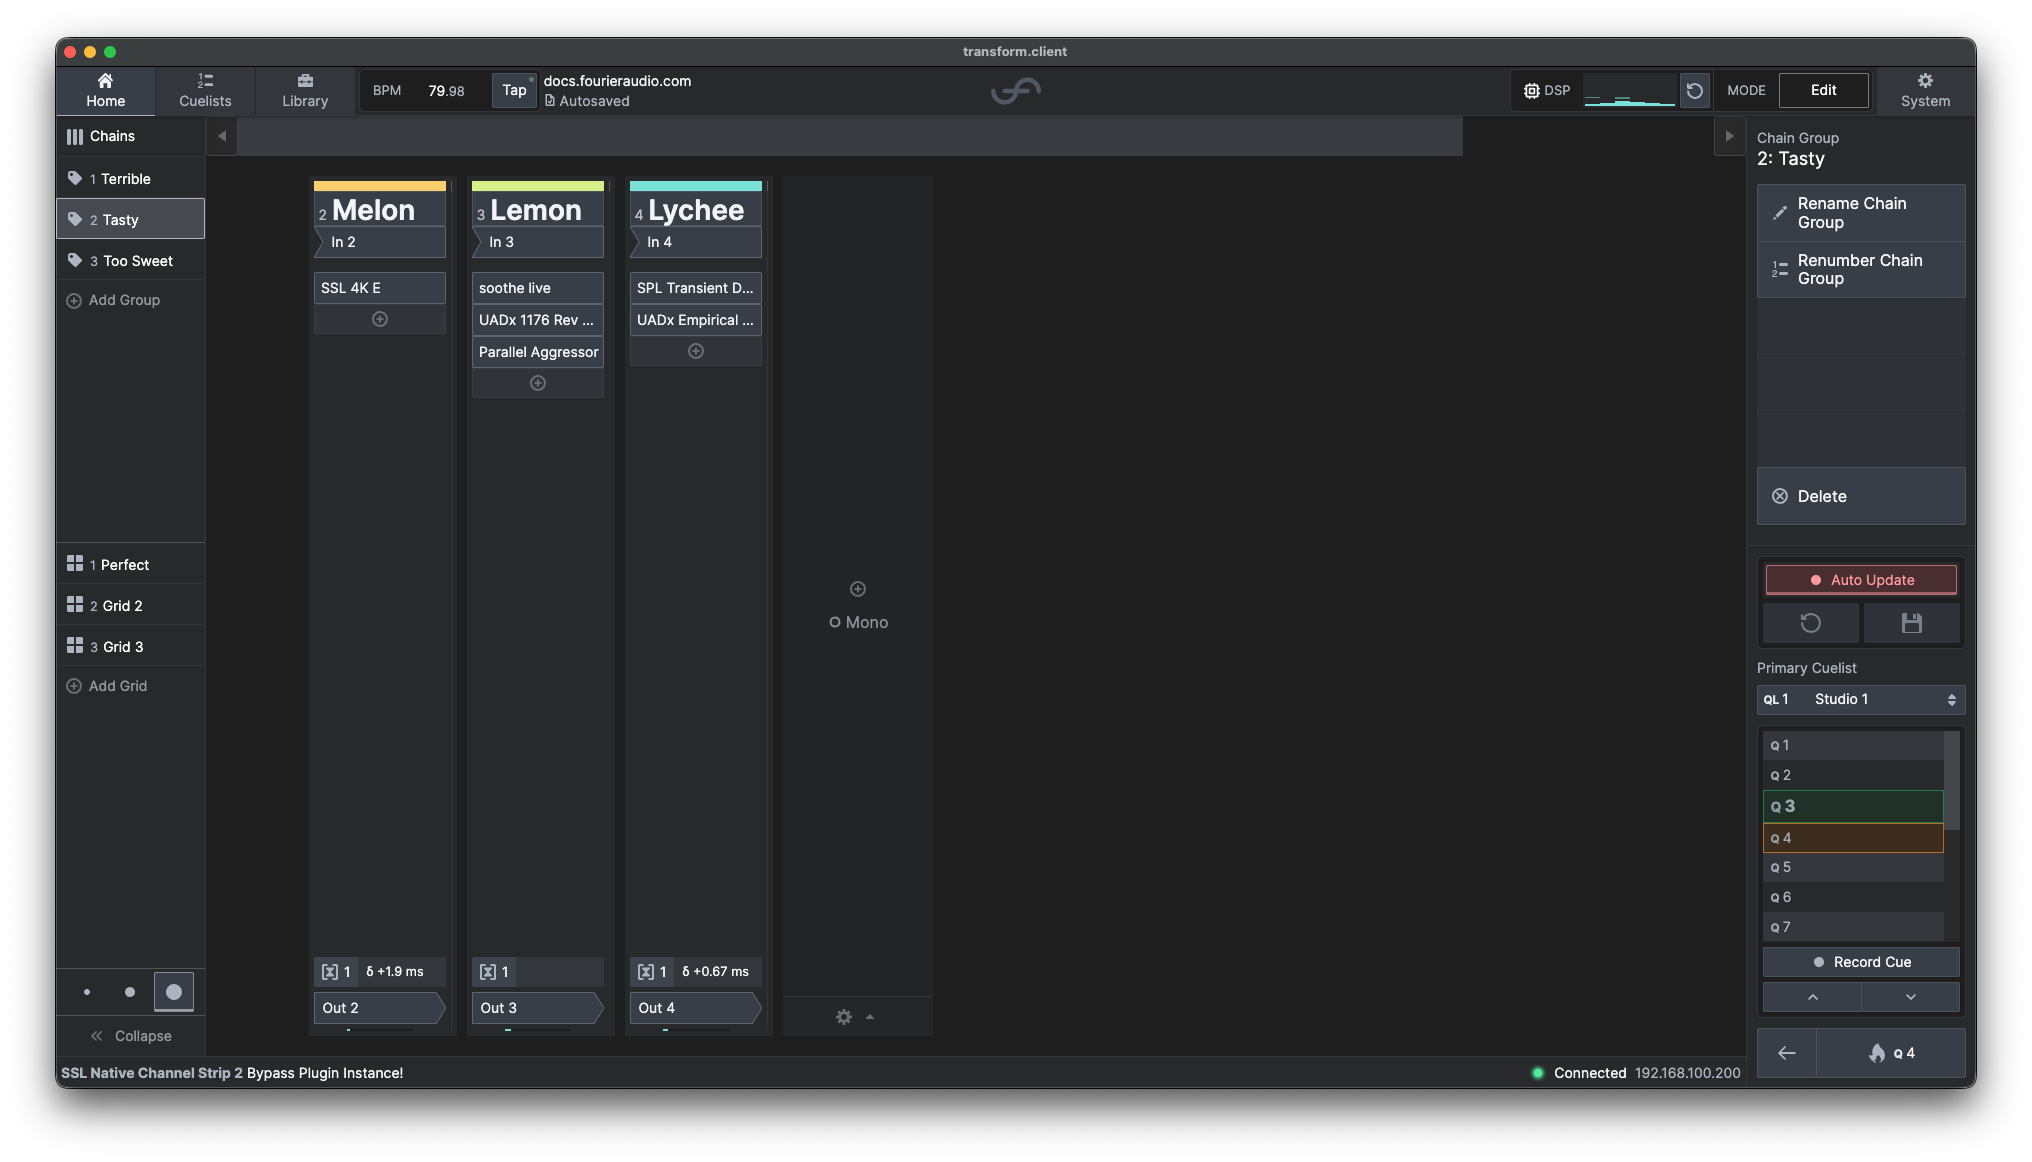Switch to the Cuelists tab
Viewport: 2032px width, 1162px height.
tap(205, 90)
